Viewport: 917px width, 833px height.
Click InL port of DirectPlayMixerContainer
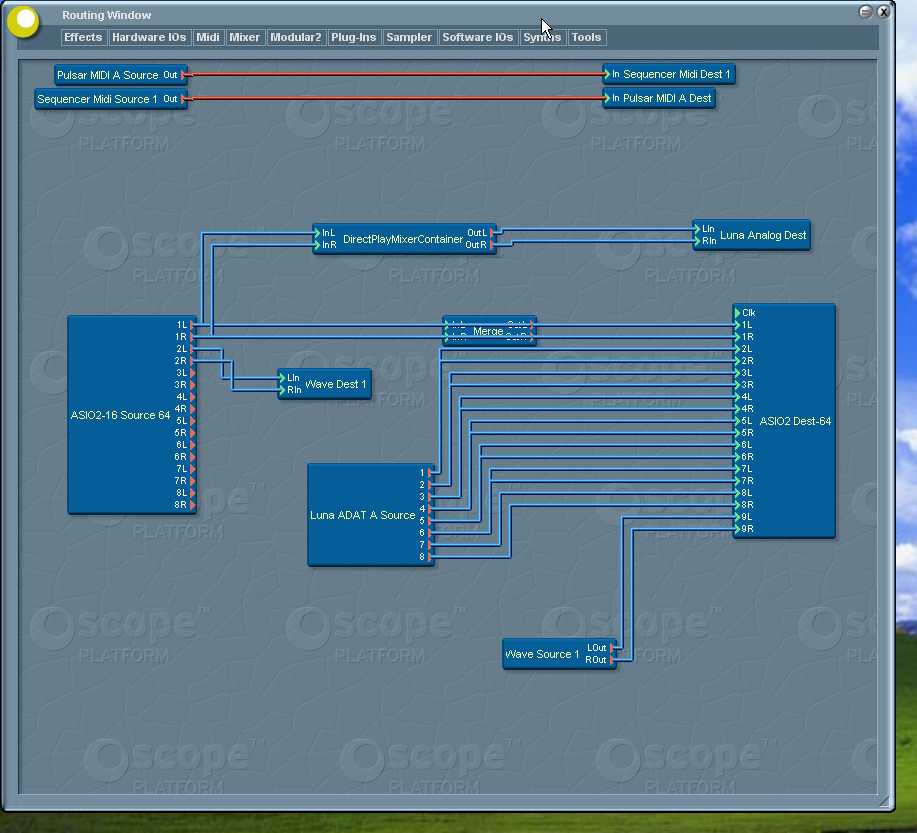[317, 233]
